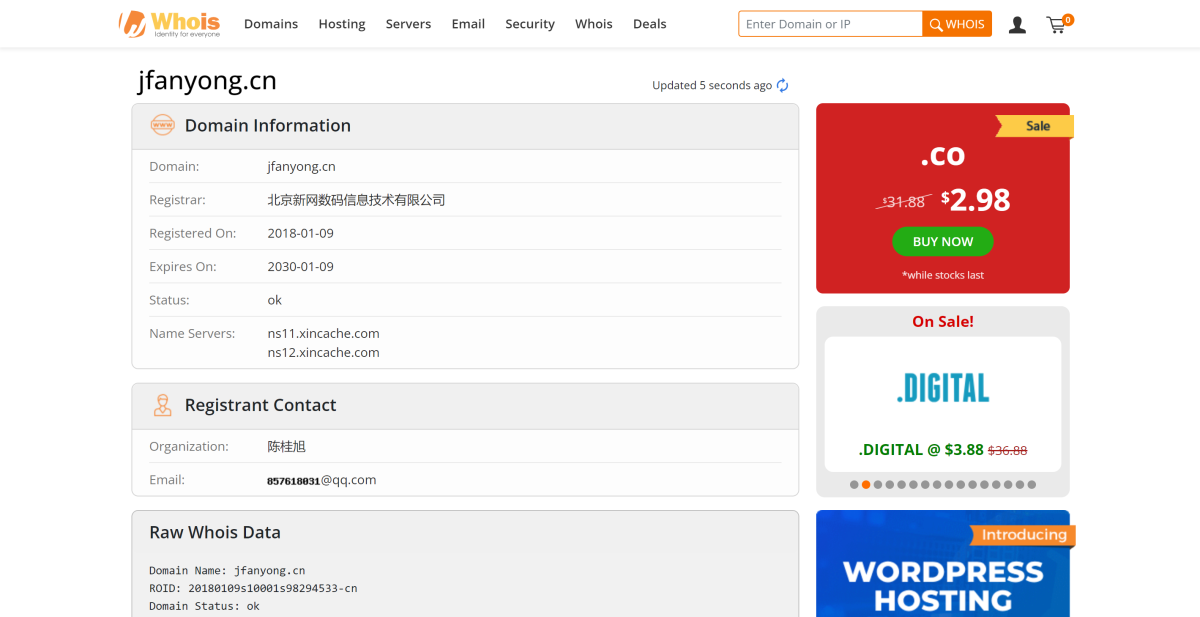Open the shopping cart icon
The image size is (1200, 617).
(x=1056, y=25)
